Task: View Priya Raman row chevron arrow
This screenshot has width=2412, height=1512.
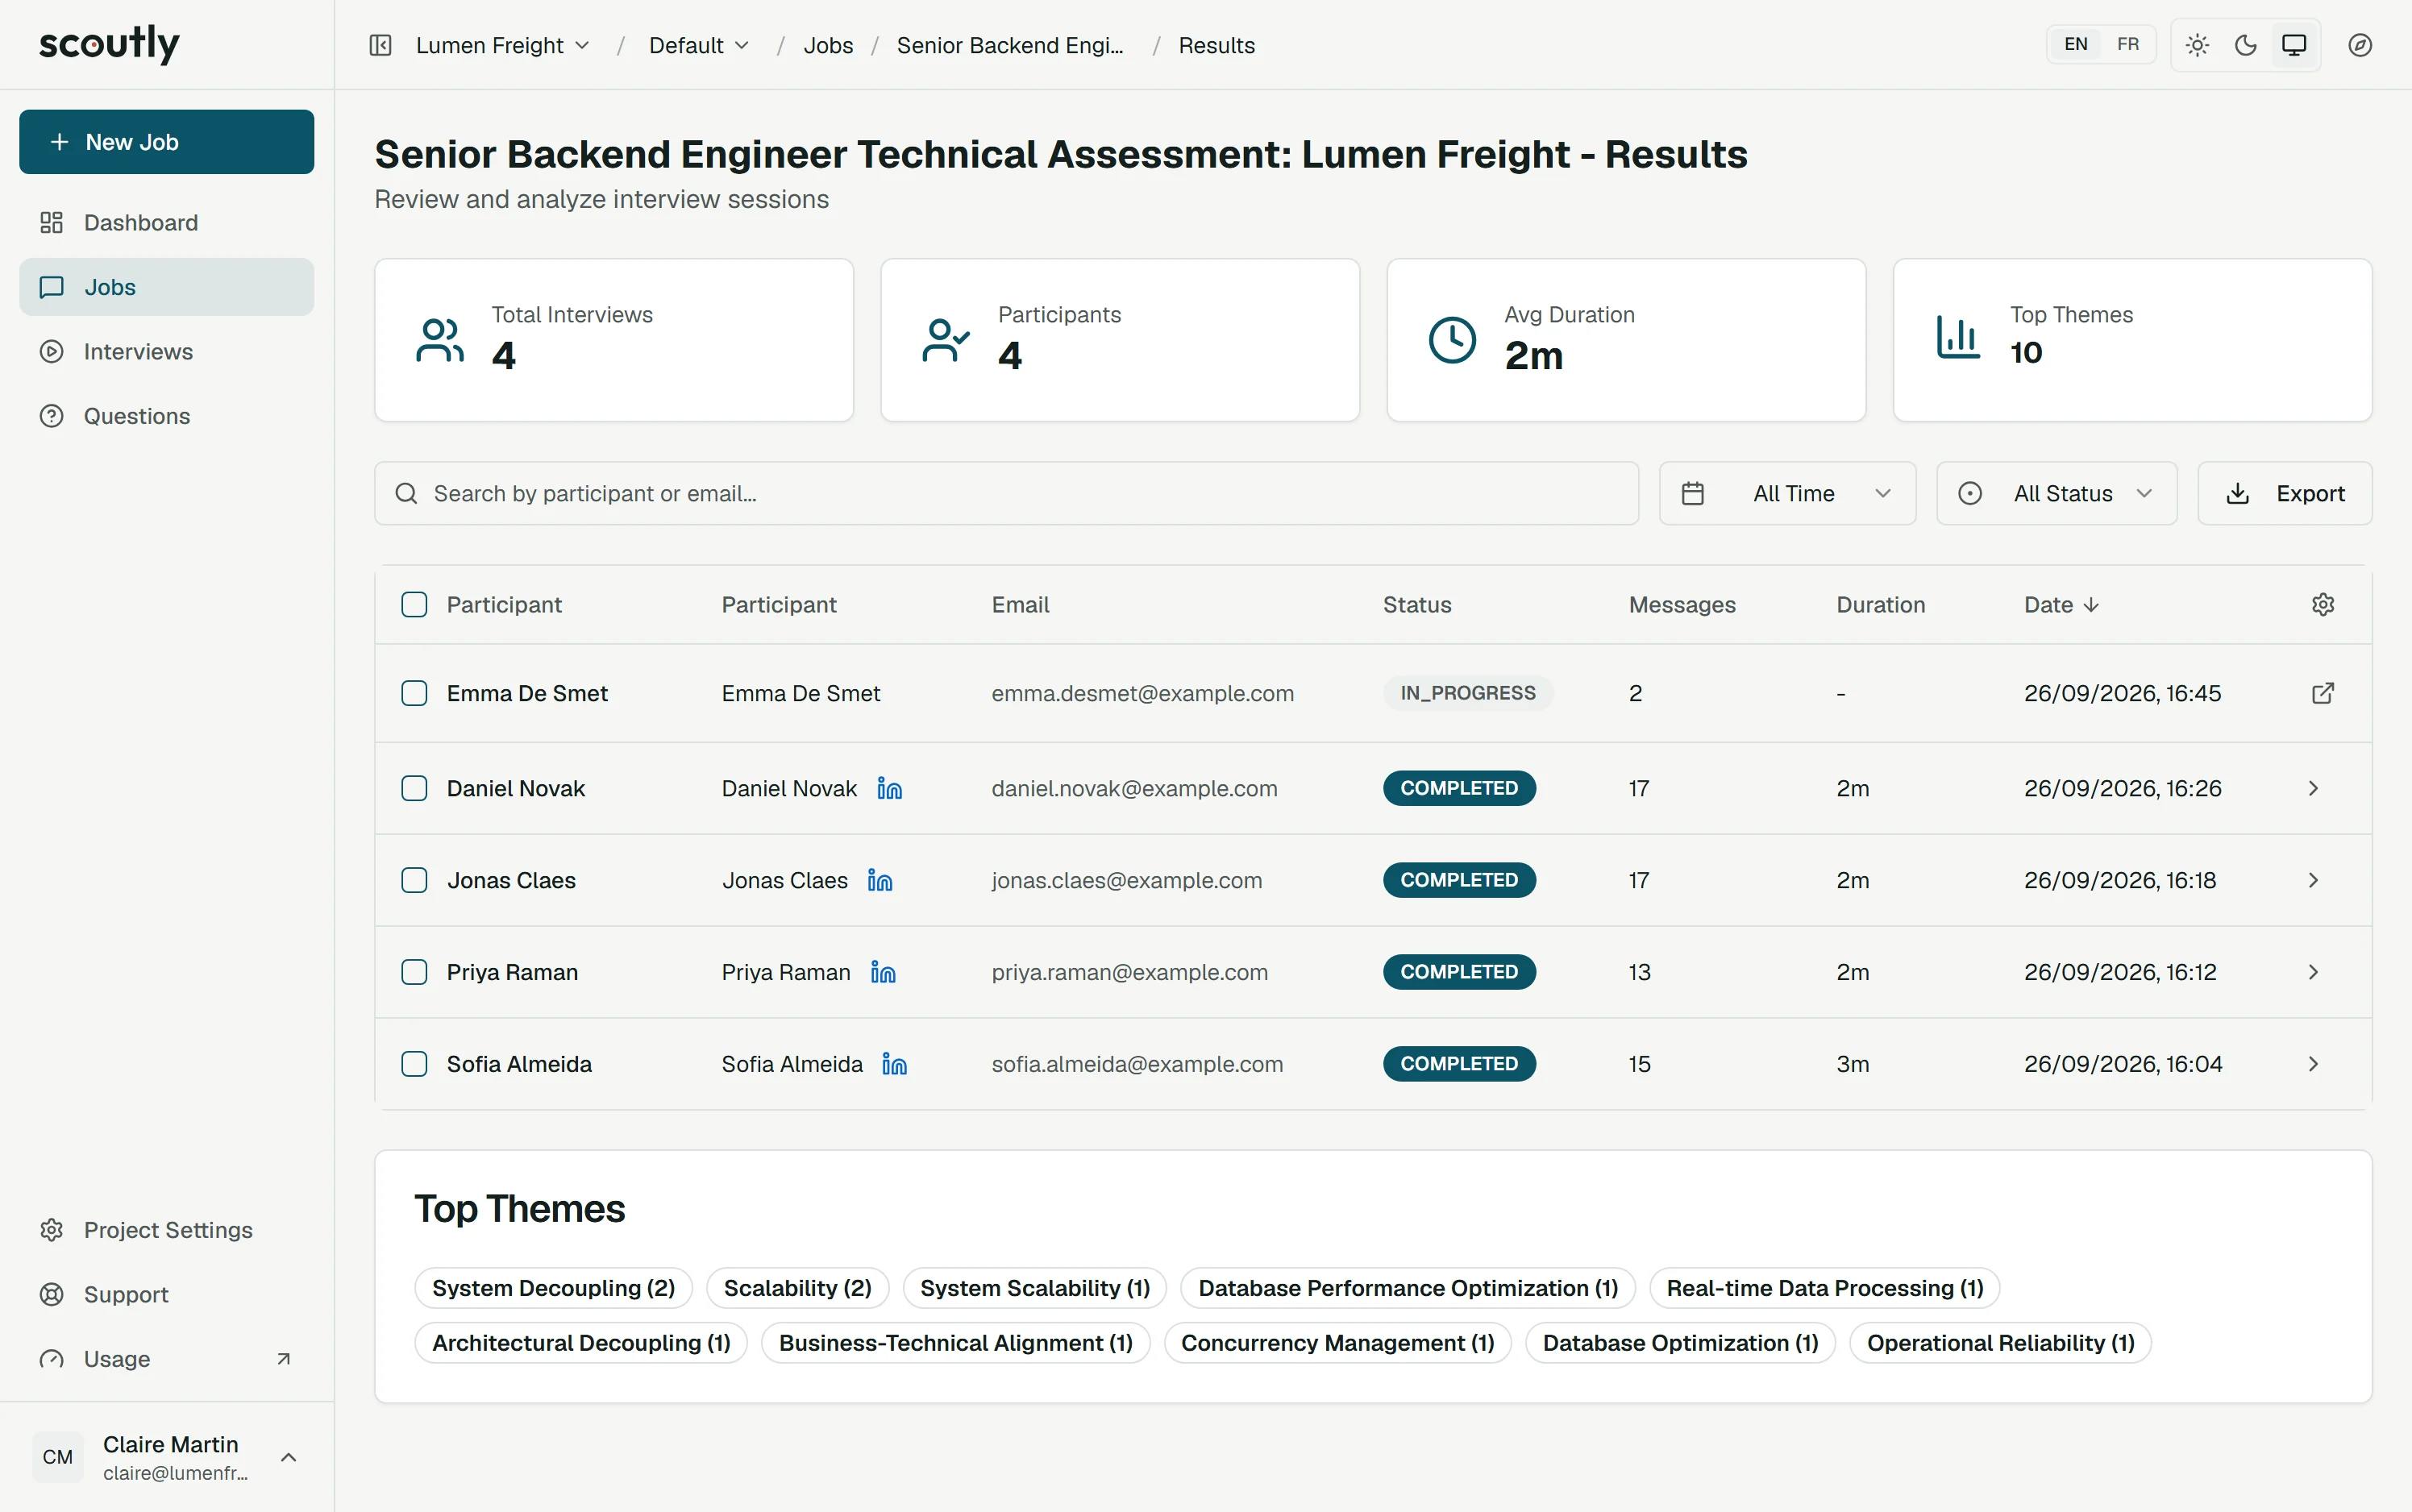Action: pos(2313,972)
